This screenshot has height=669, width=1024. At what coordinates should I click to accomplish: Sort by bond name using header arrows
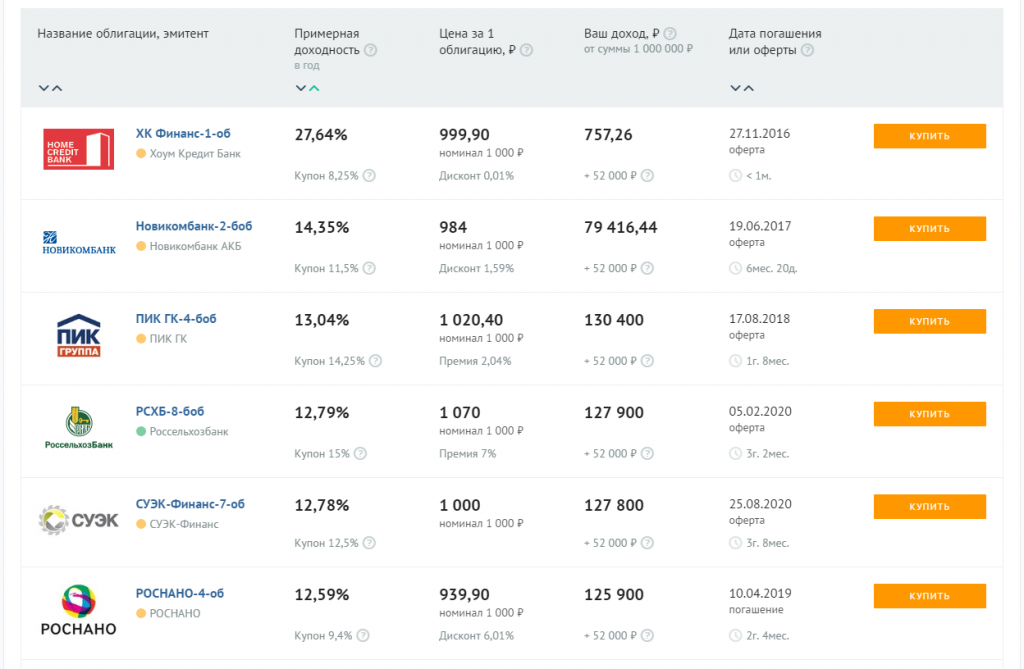point(50,88)
